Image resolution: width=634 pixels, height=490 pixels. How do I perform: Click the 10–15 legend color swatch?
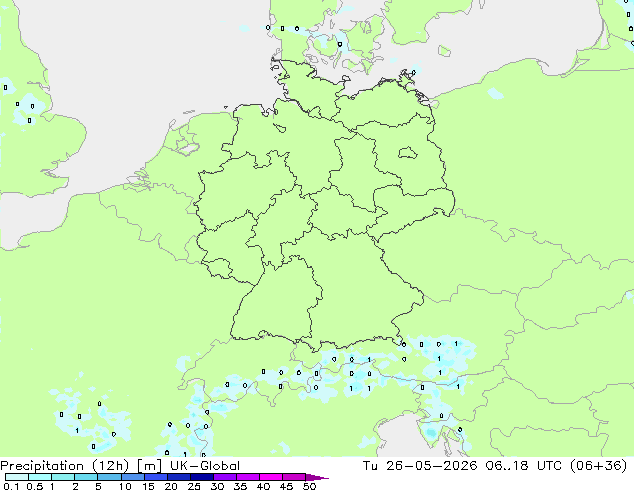[x=132, y=477]
